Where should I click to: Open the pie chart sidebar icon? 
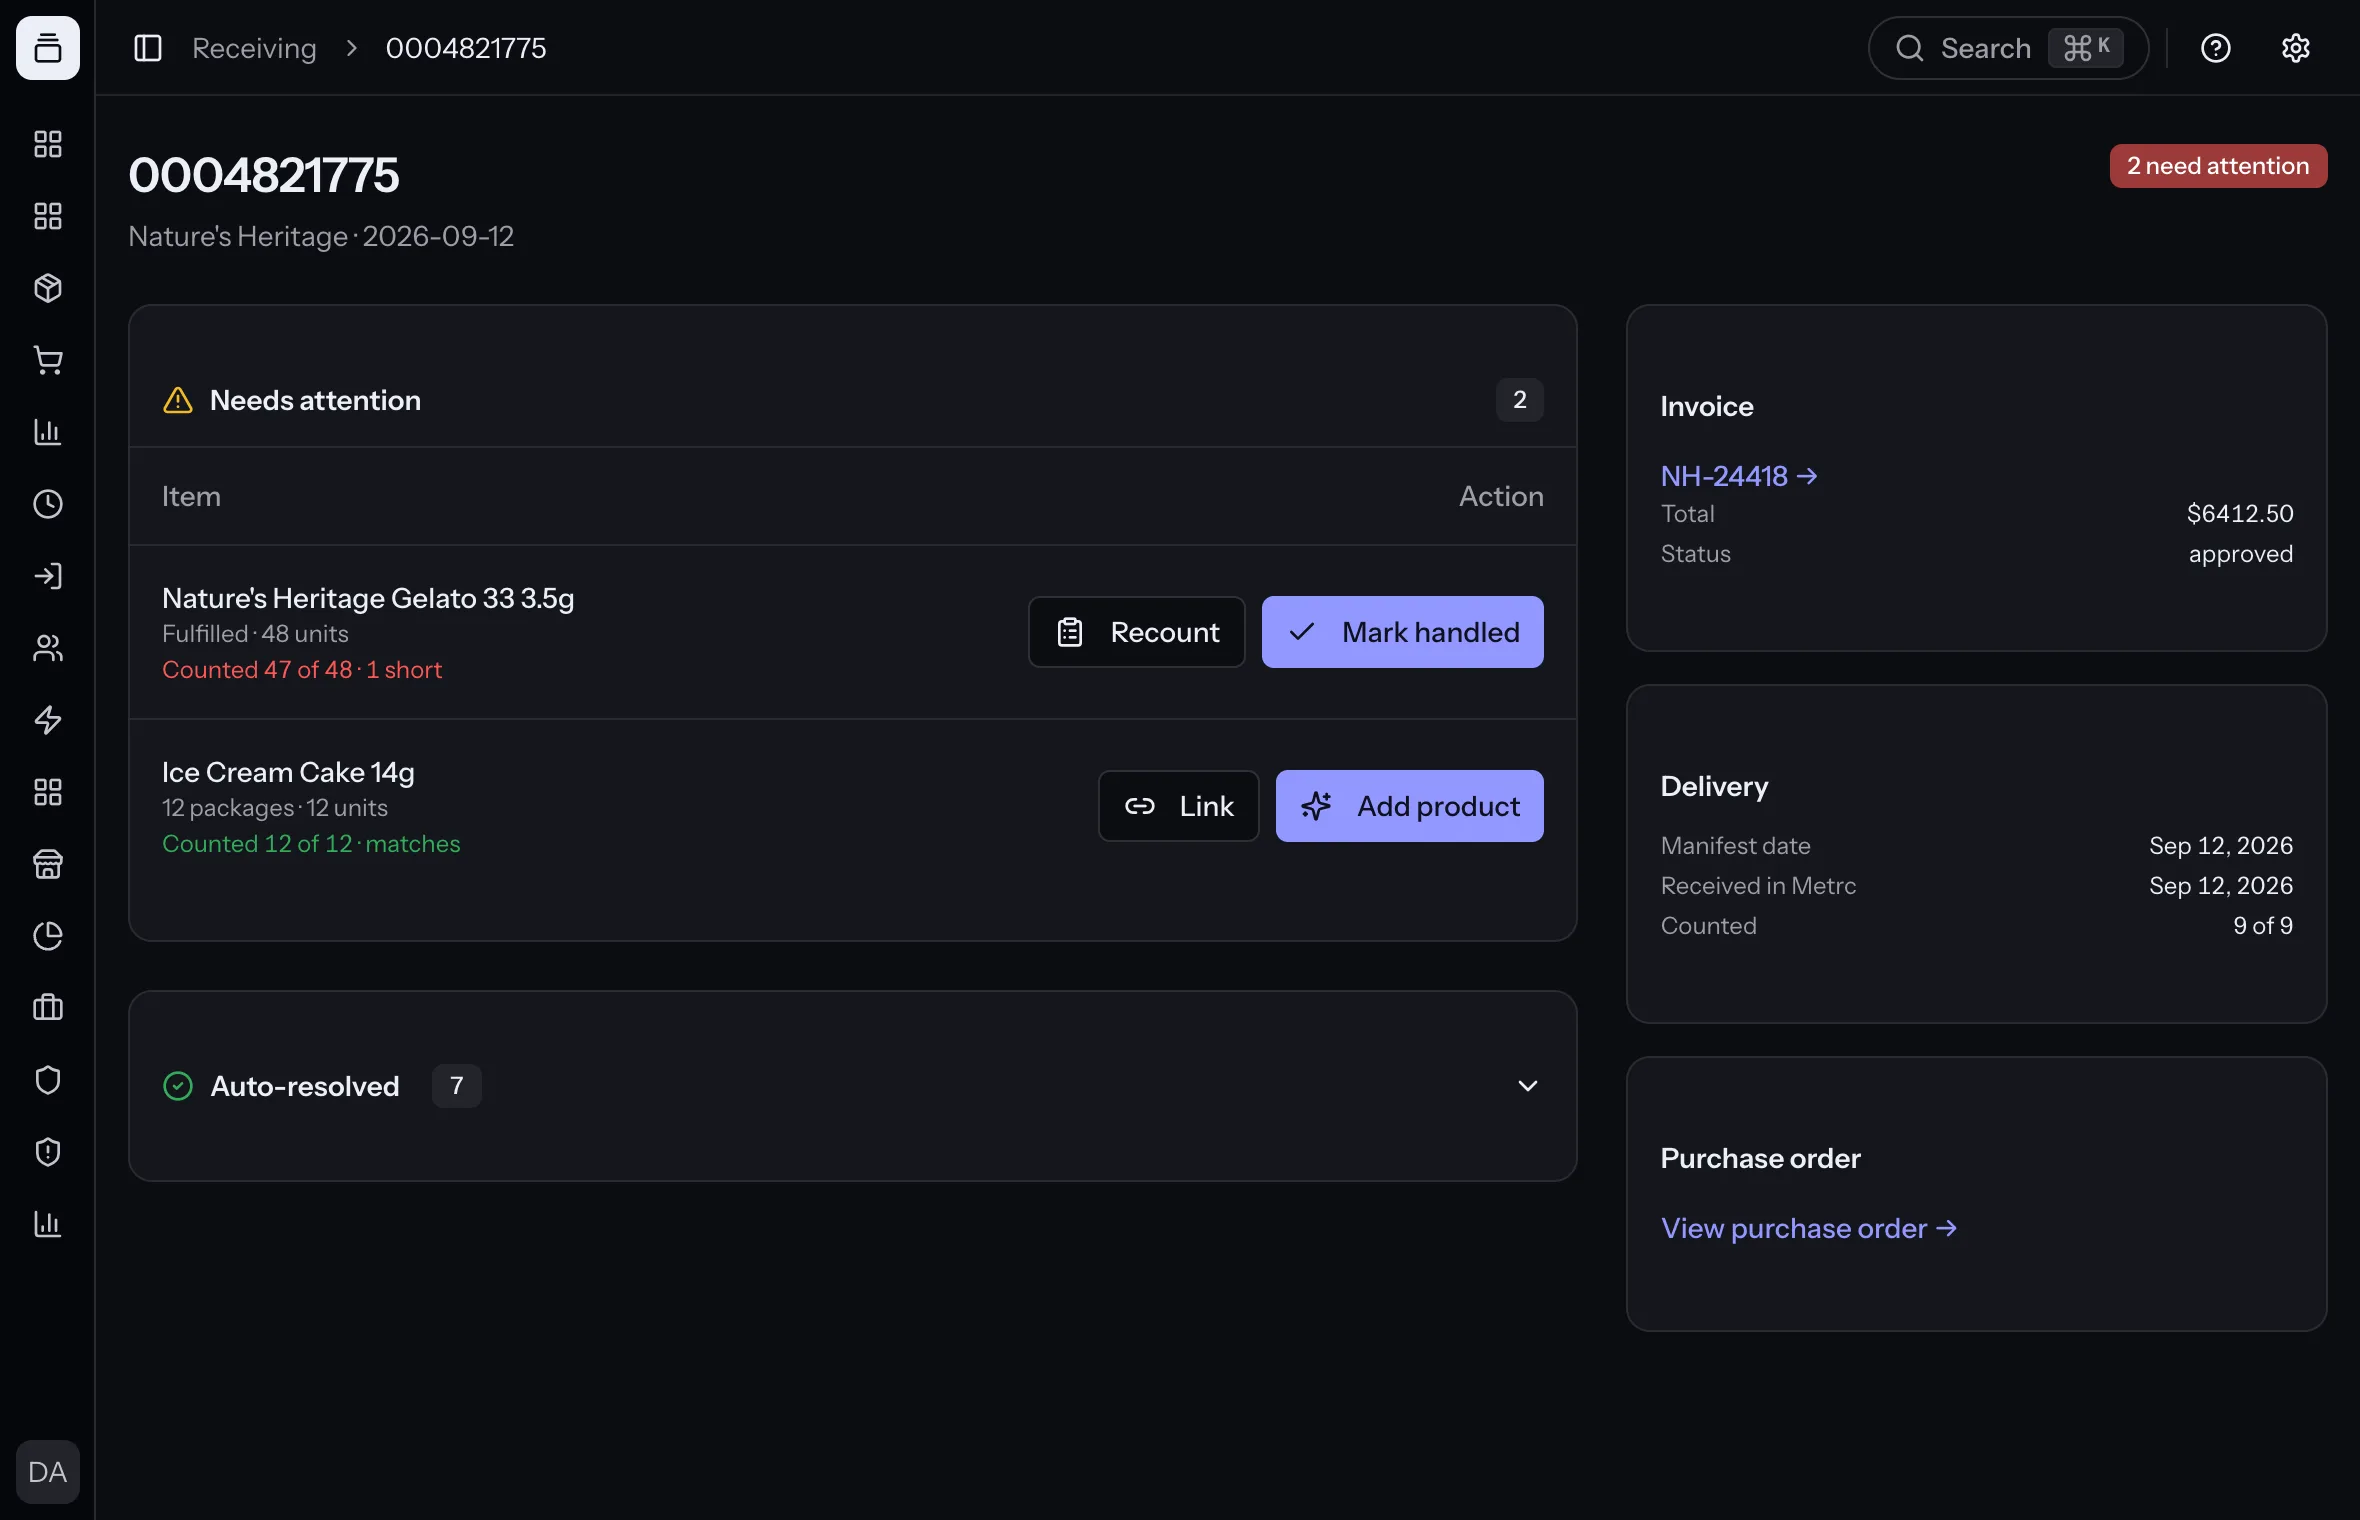tap(47, 936)
